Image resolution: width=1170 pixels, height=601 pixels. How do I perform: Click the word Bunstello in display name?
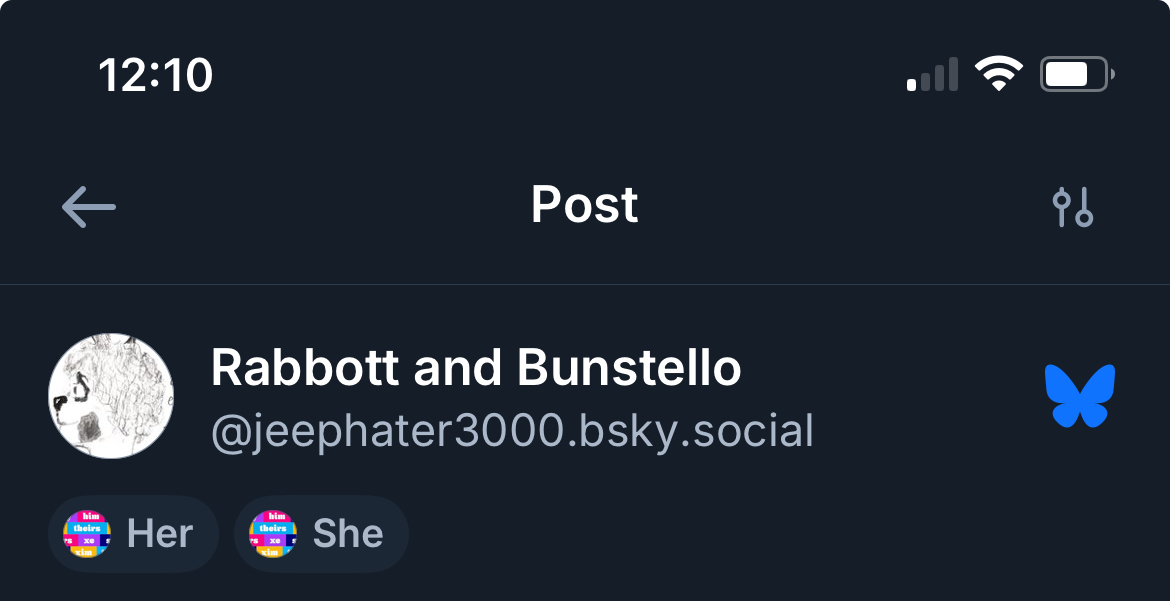pos(630,369)
